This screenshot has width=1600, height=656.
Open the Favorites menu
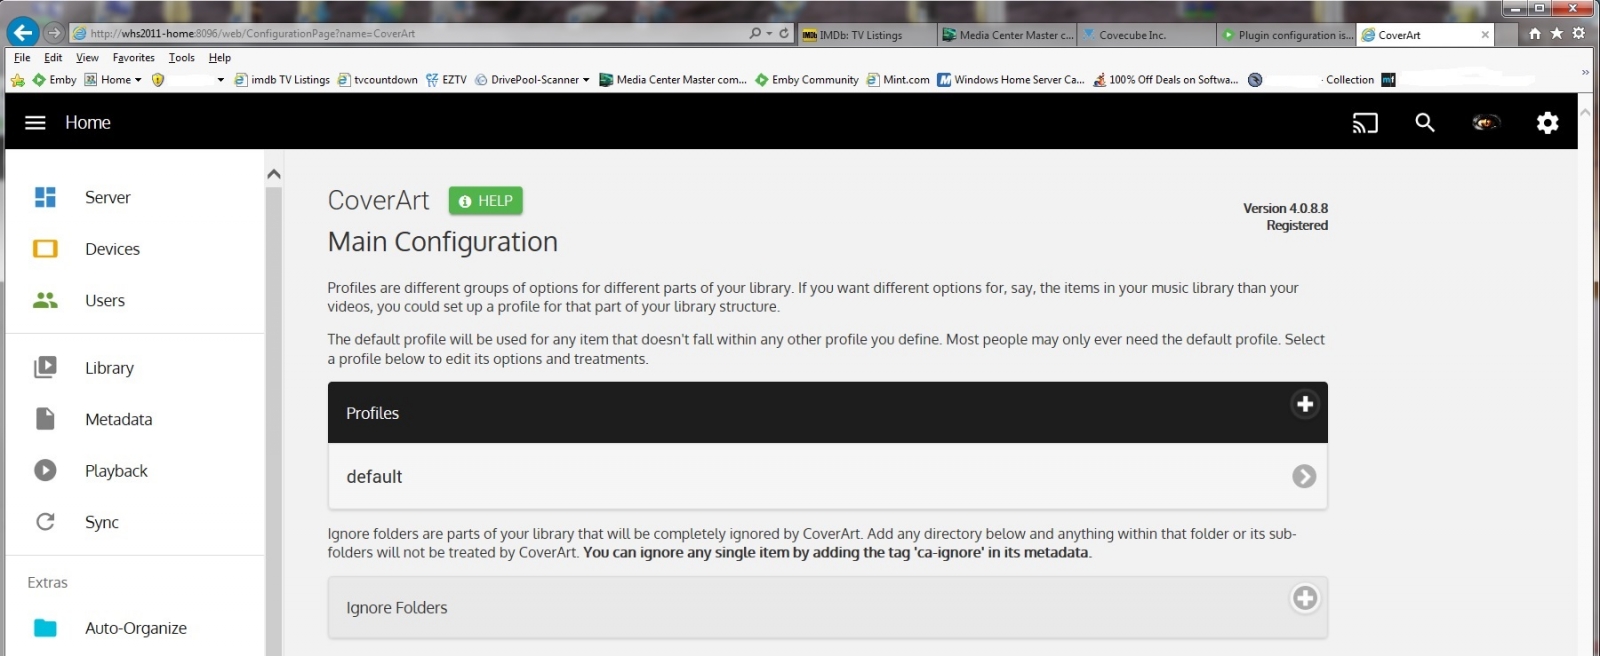tap(133, 58)
